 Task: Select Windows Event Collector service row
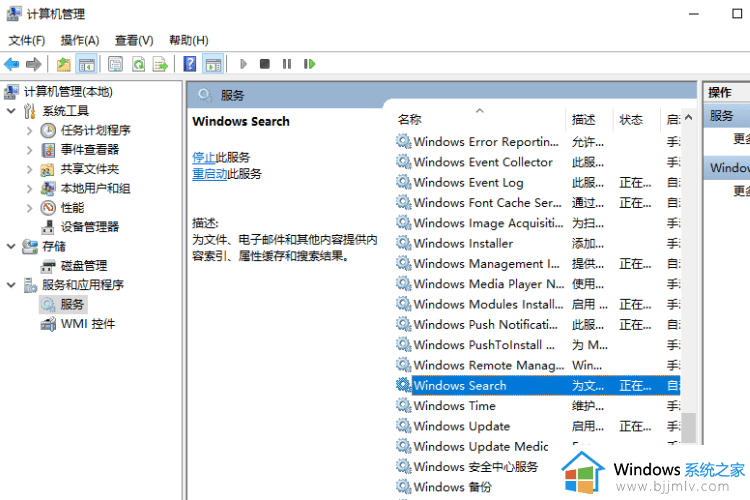[538, 162]
